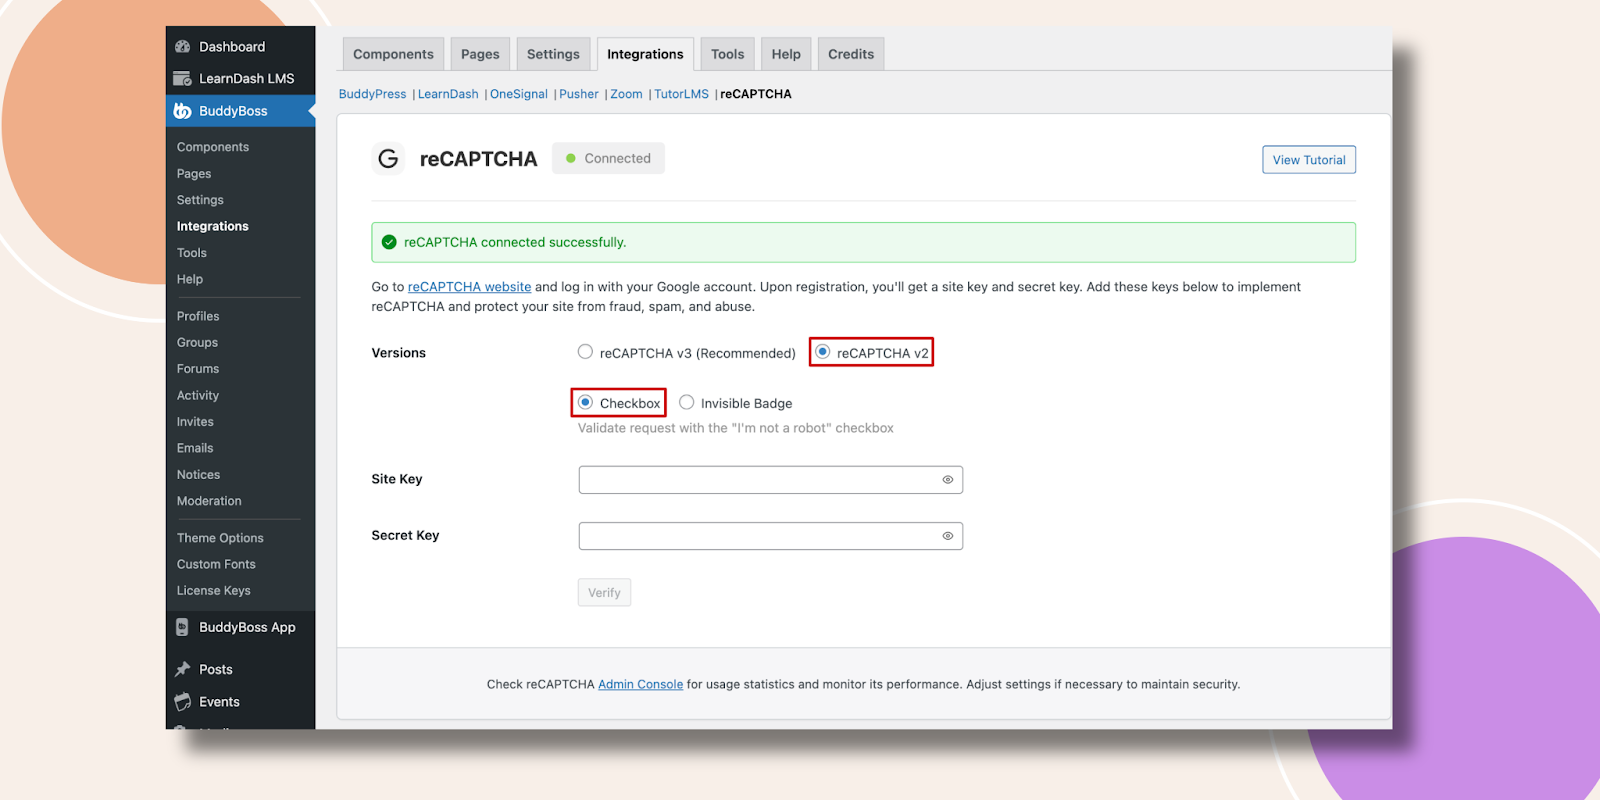Viewport: 1600px width, 800px height.
Task: Select the Invisible Badge radio option
Action: click(686, 403)
